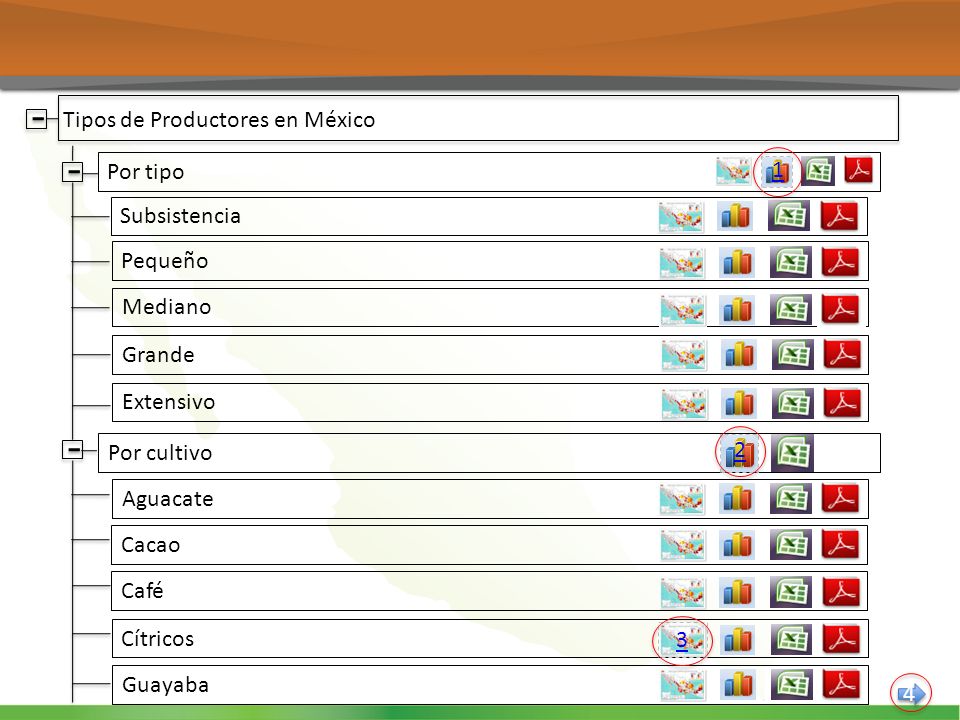
Task: Go to next page with blue arrow
Action: [x=911, y=694]
